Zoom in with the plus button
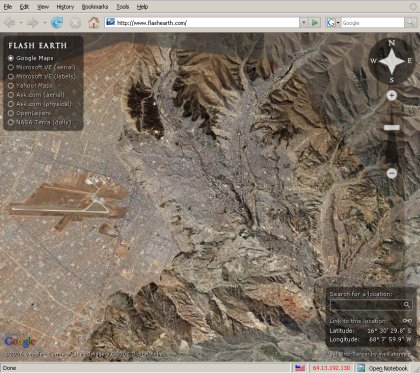 point(392,96)
